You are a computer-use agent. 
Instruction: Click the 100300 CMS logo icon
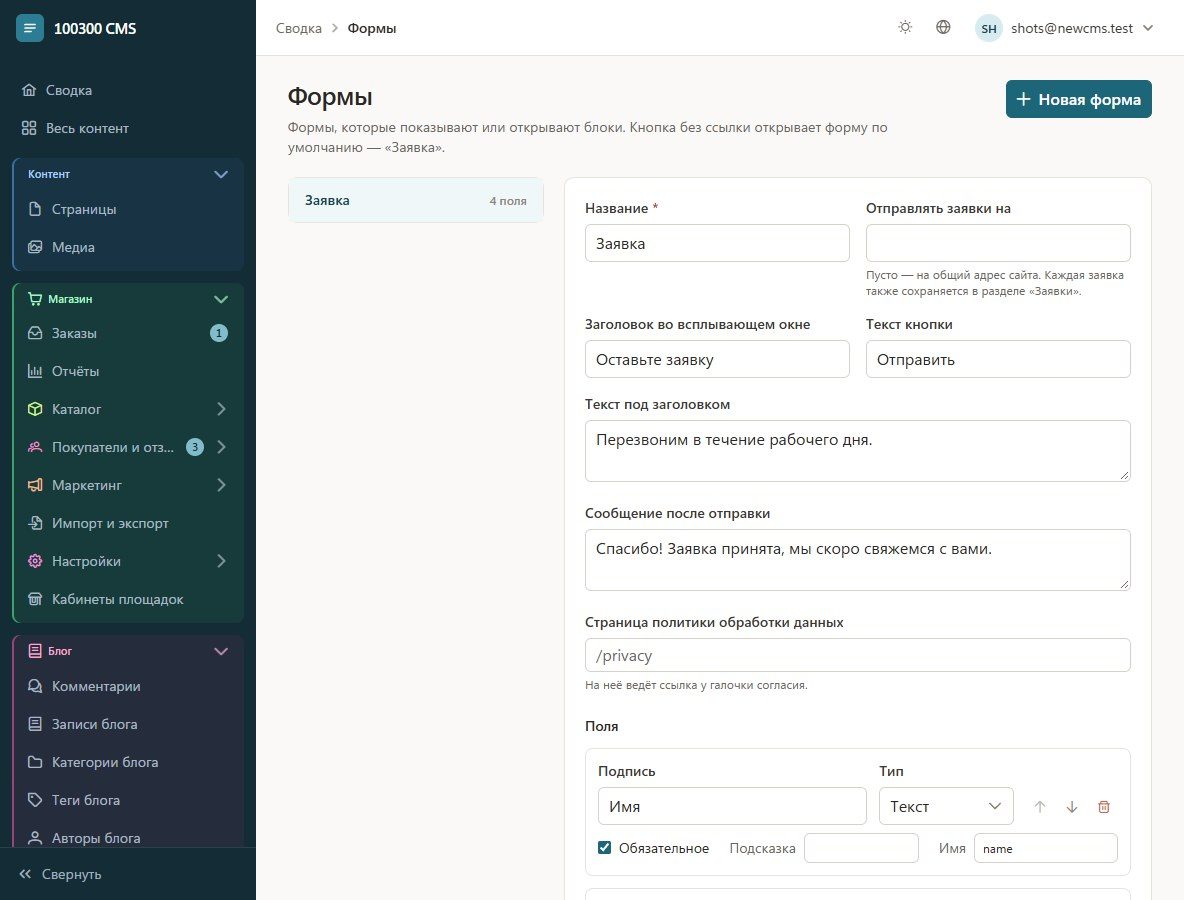(x=29, y=28)
